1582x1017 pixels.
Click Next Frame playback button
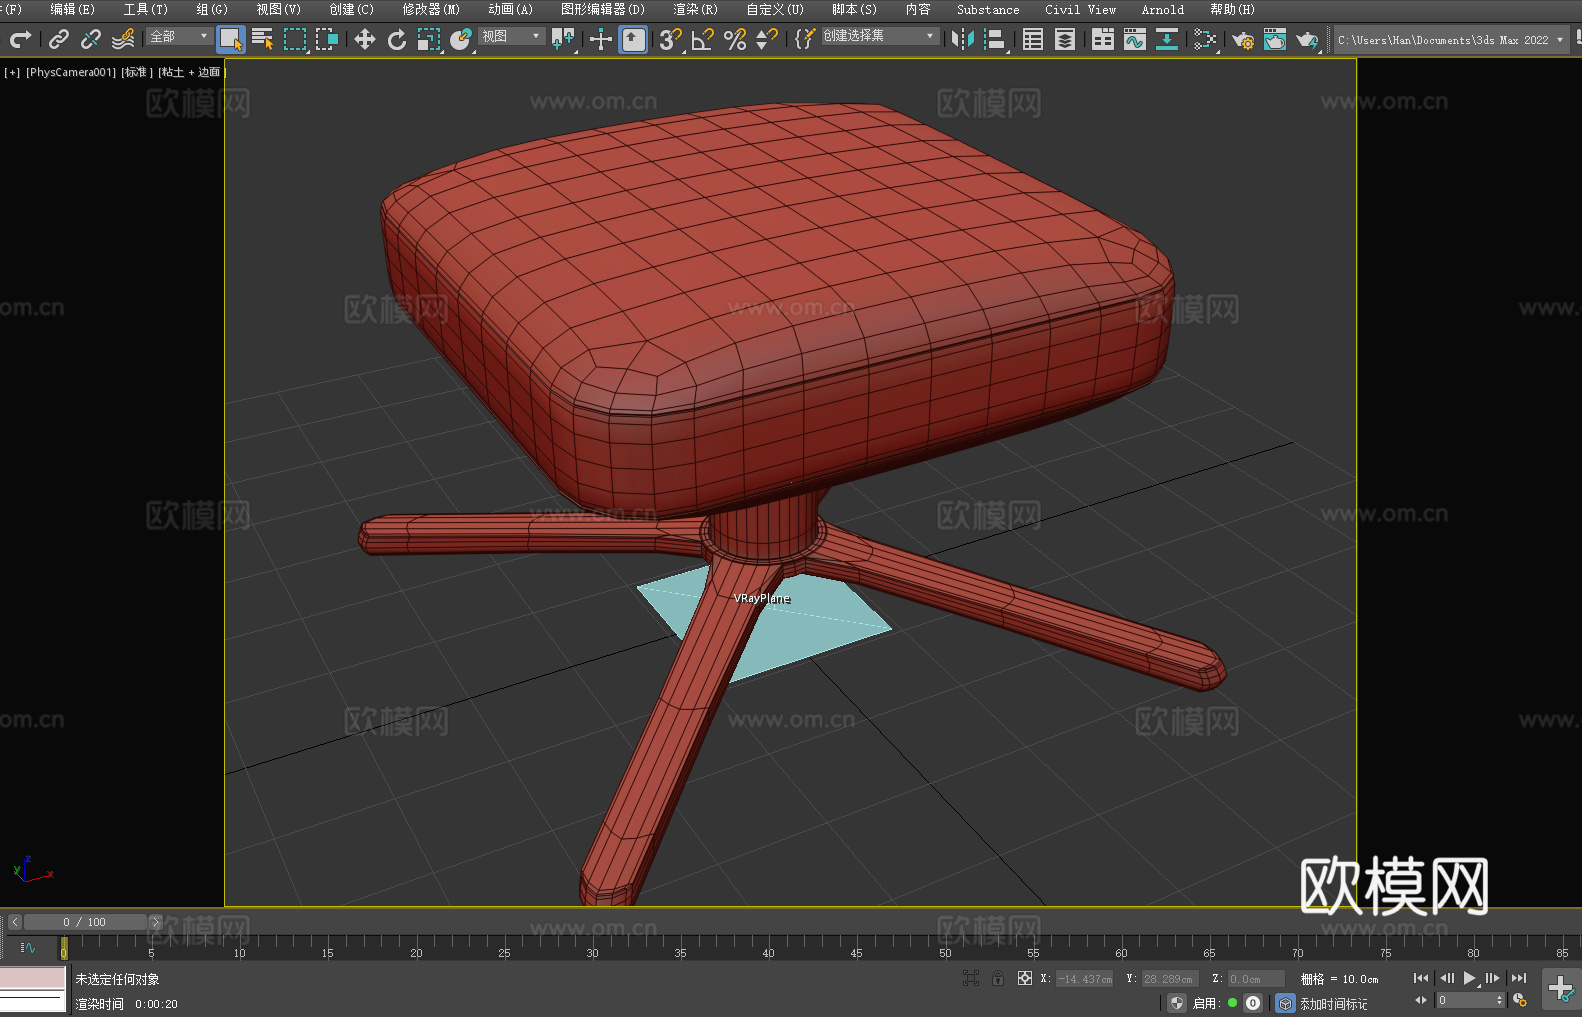pos(1493,978)
